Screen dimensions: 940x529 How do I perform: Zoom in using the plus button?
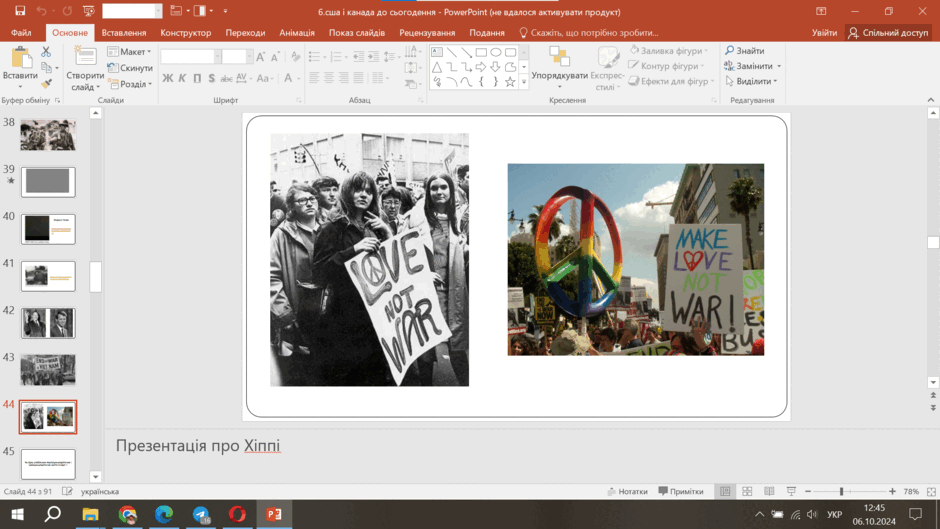coord(892,491)
